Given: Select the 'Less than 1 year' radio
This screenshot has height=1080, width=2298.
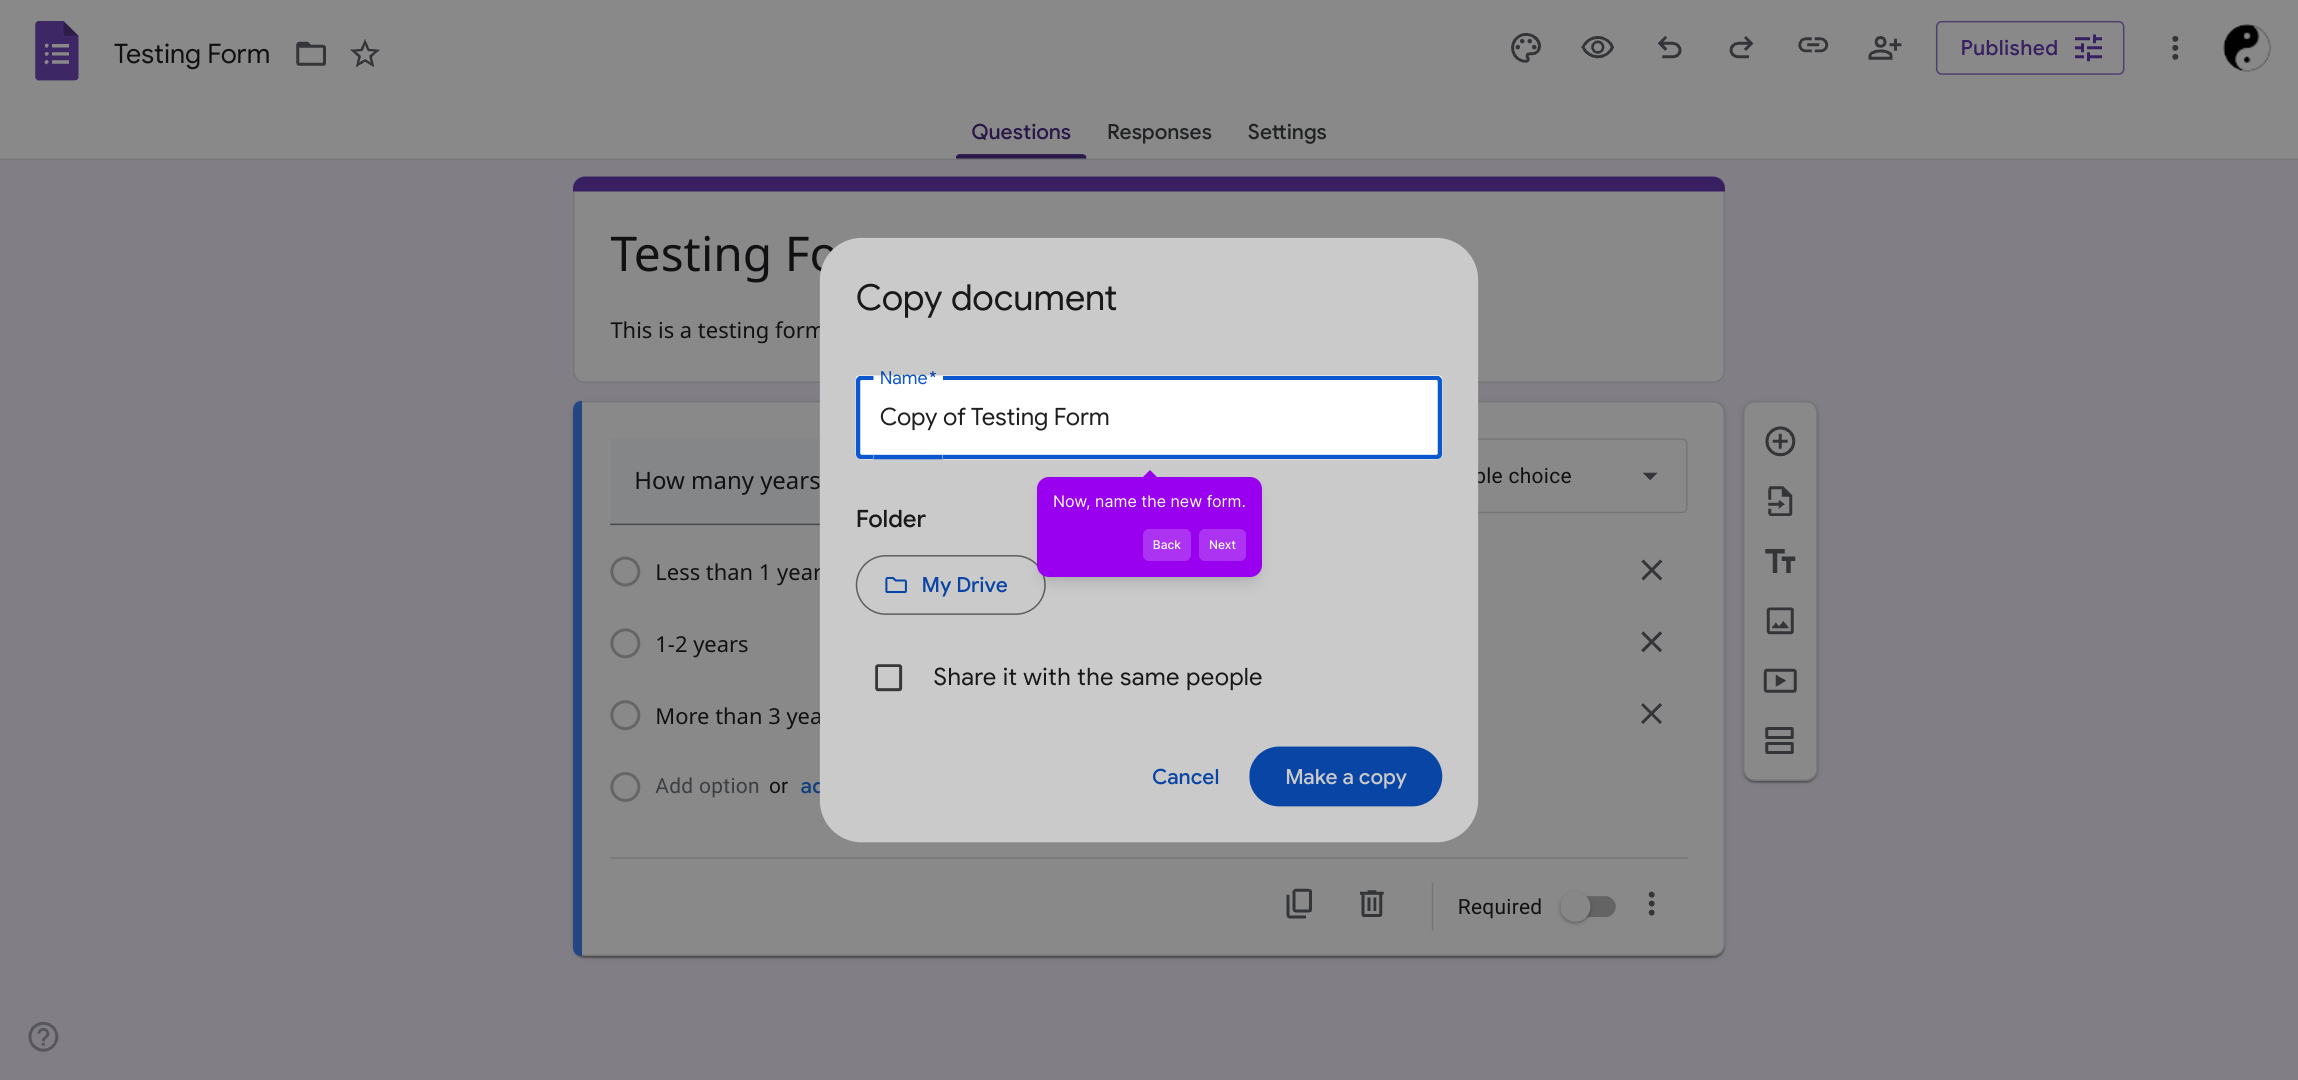Looking at the screenshot, I should pos(625,571).
